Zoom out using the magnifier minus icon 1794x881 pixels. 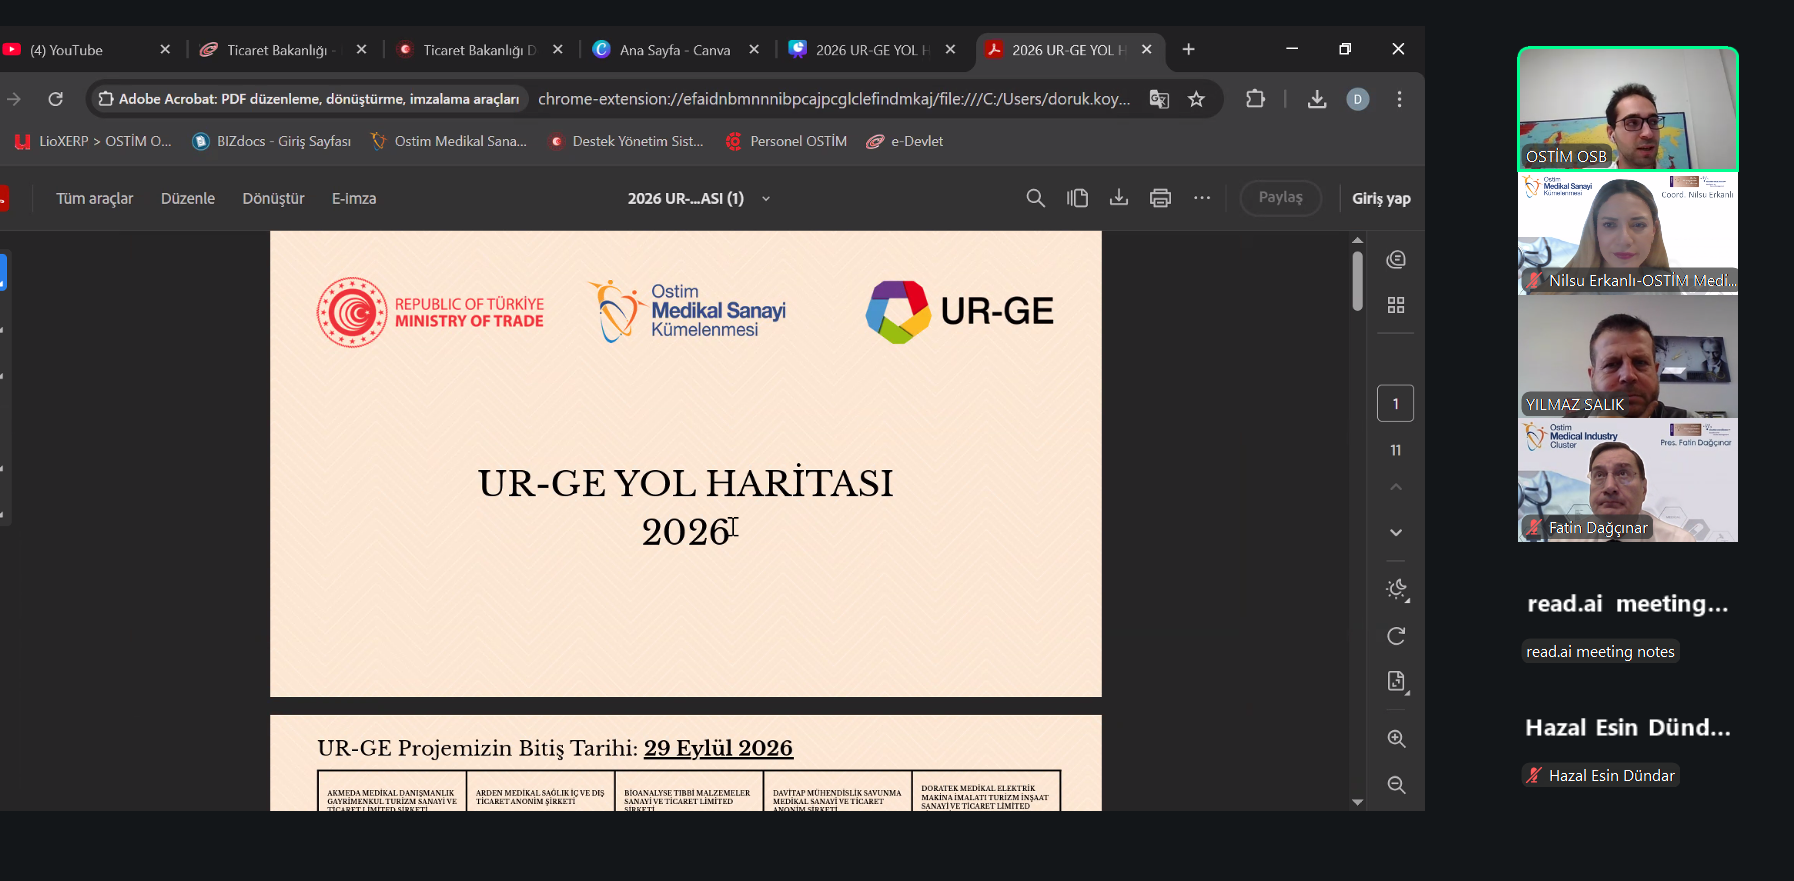[x=1396, y=785]
